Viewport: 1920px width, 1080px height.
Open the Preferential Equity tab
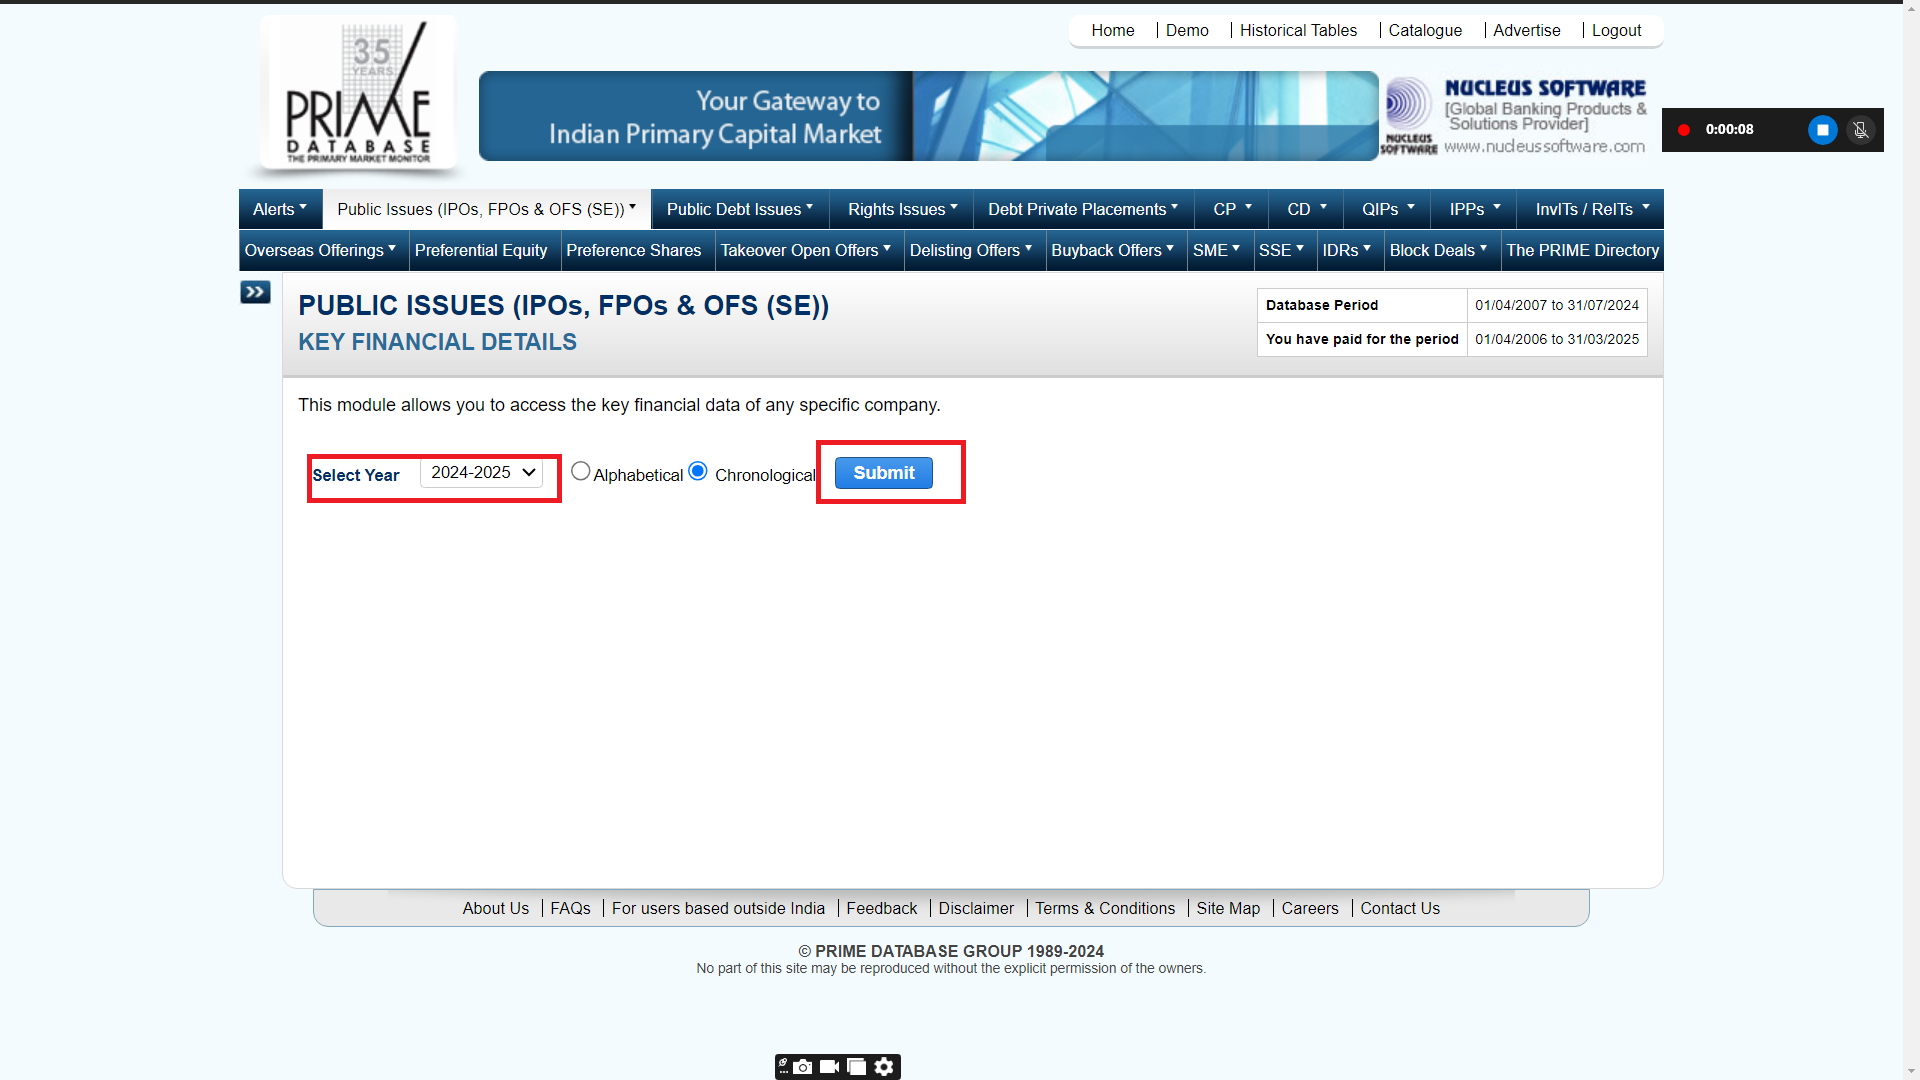click(x=481, y=250)
